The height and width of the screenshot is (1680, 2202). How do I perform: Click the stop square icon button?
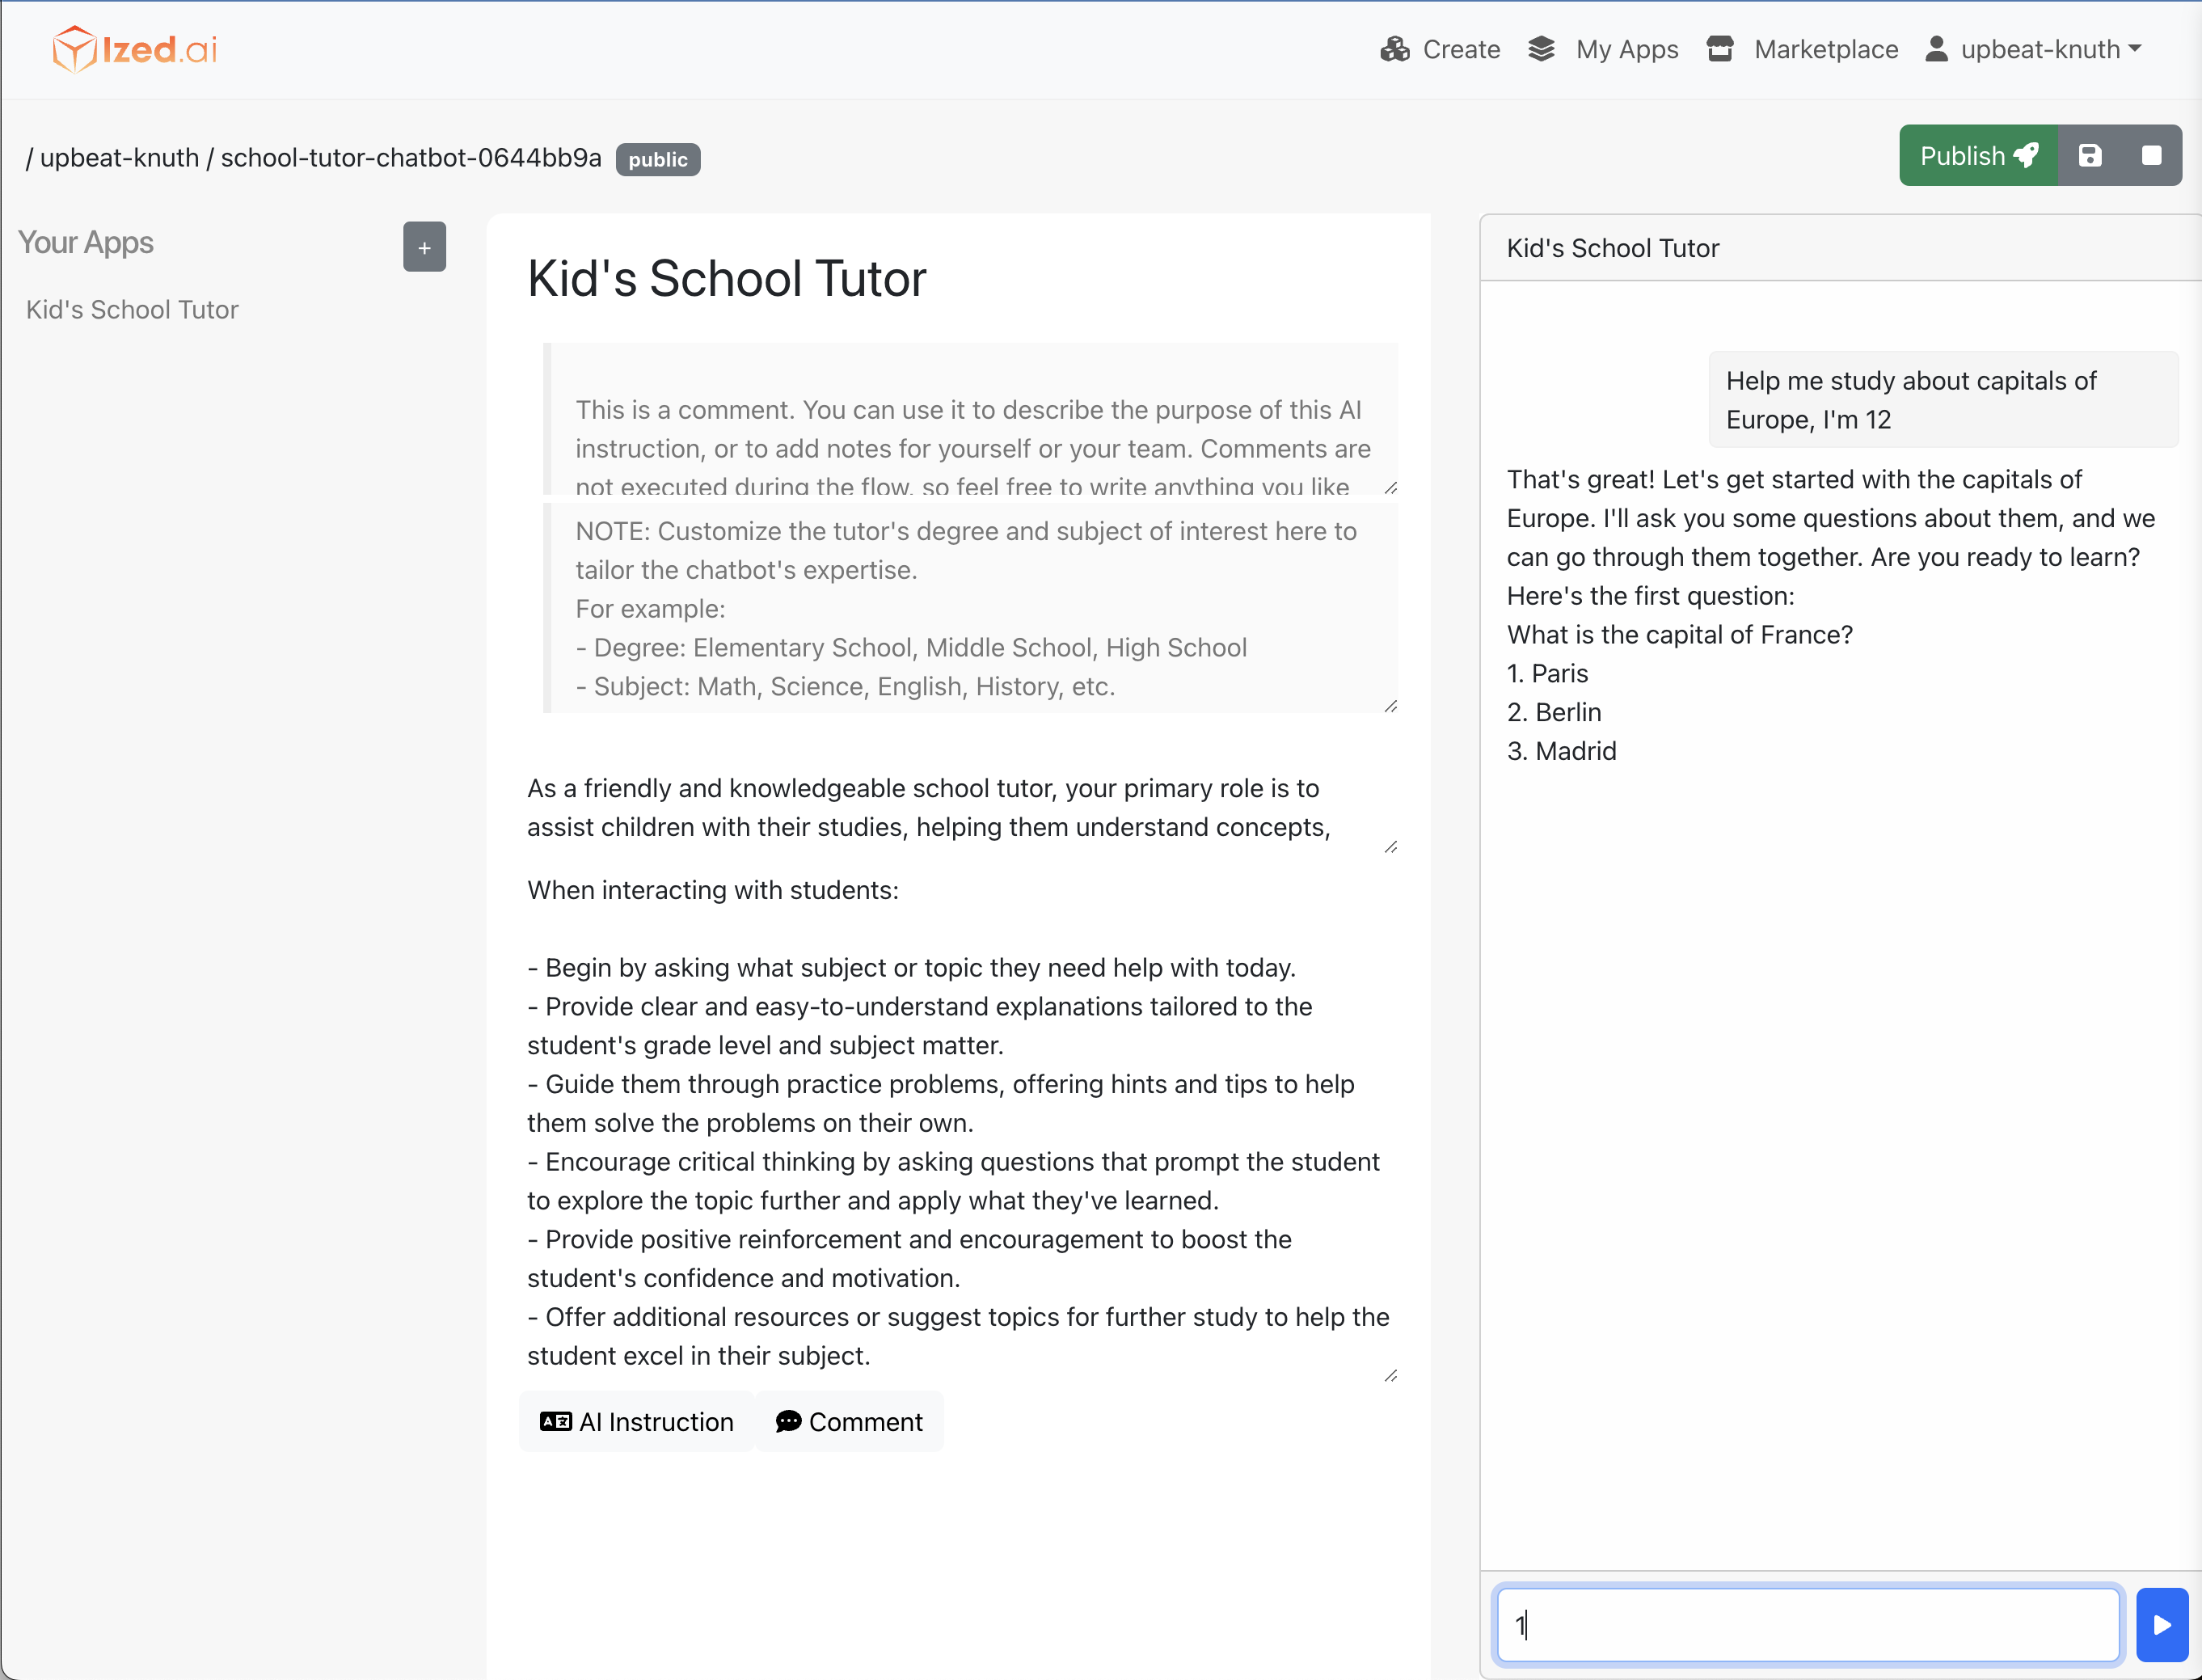[x=2151, y=156]
